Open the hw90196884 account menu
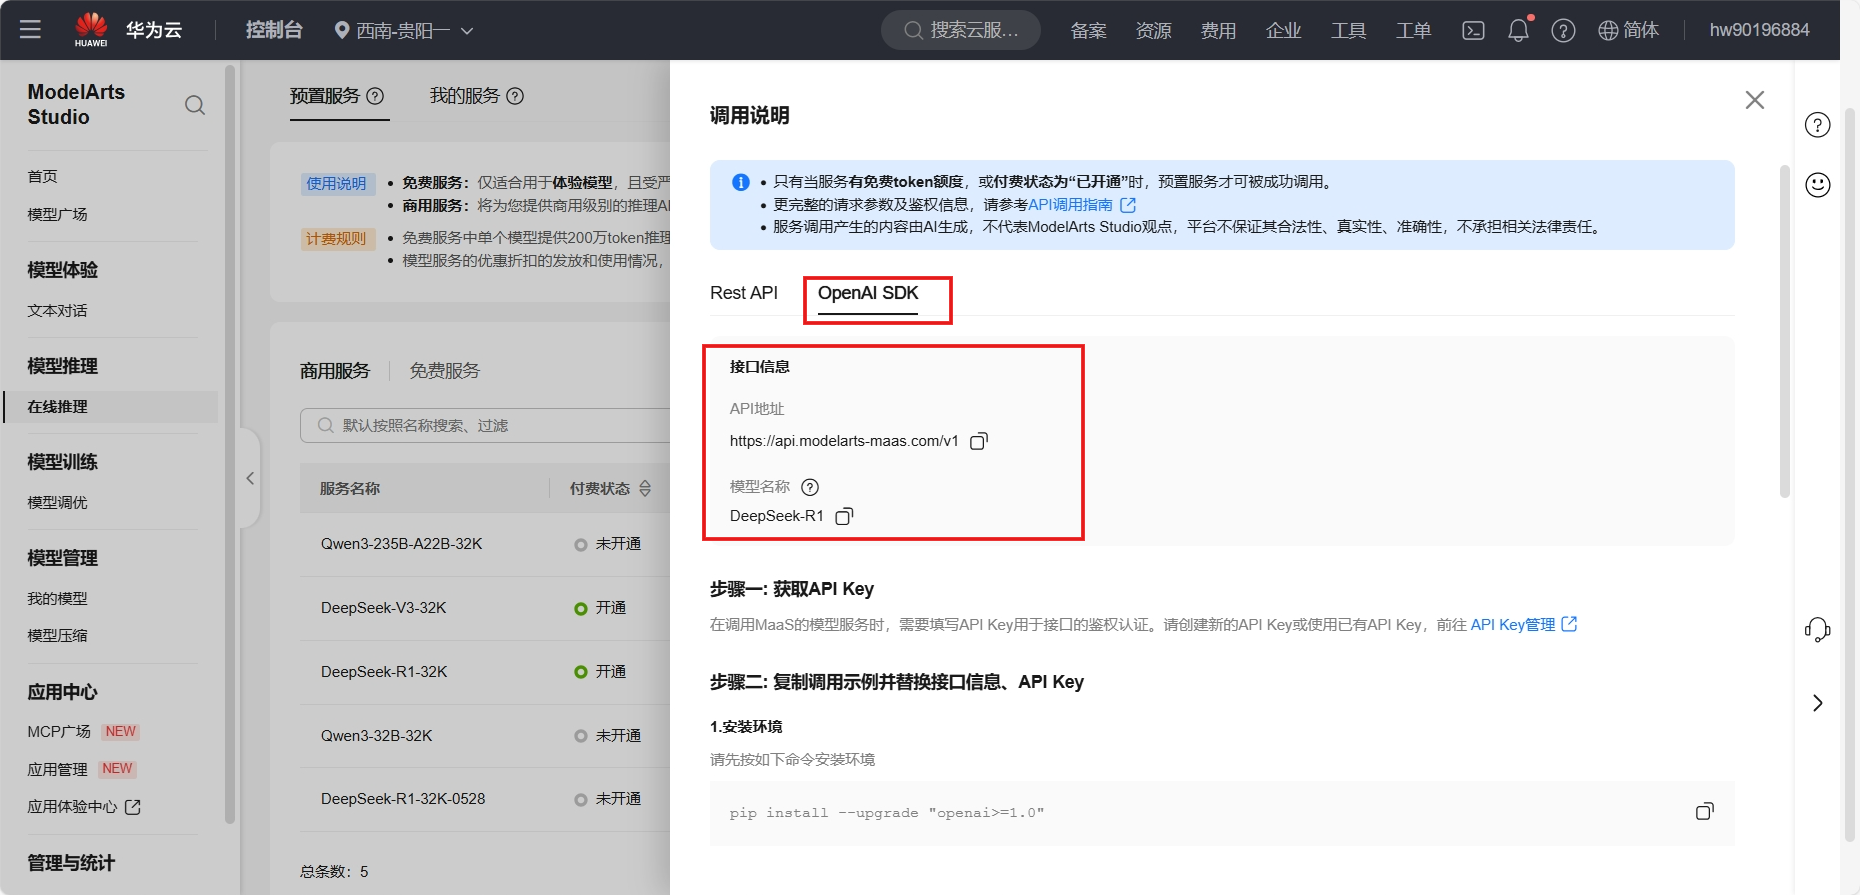The image size is (1860, 895). pos(1759,30)
